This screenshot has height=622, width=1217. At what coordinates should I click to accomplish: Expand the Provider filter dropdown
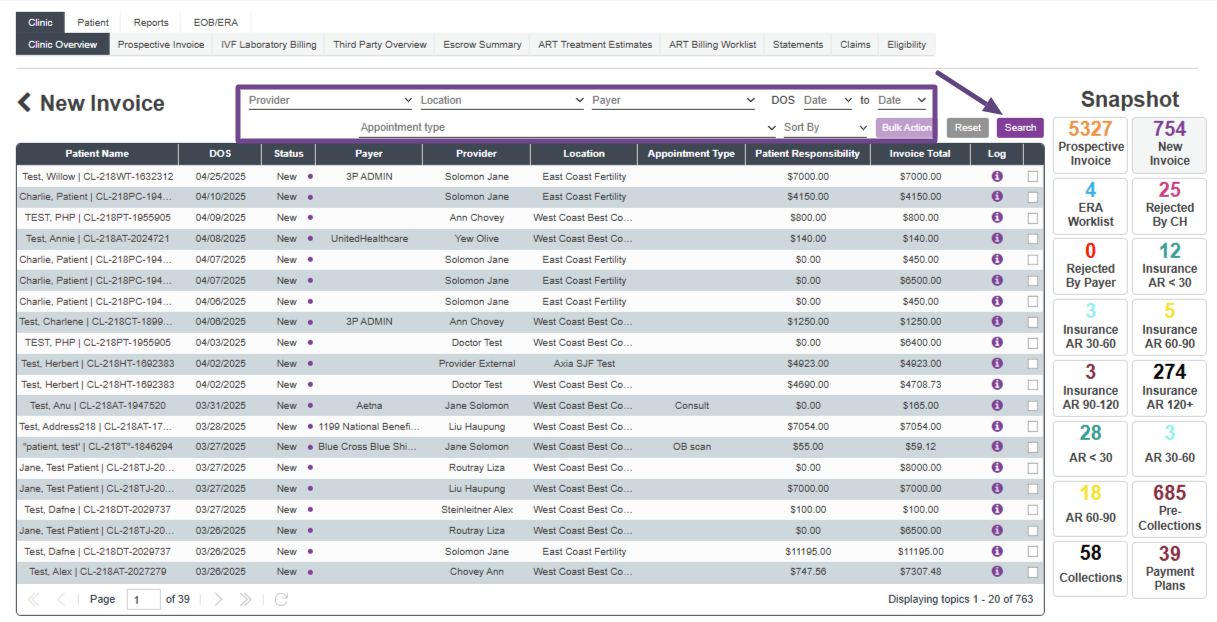coord(330,100)
